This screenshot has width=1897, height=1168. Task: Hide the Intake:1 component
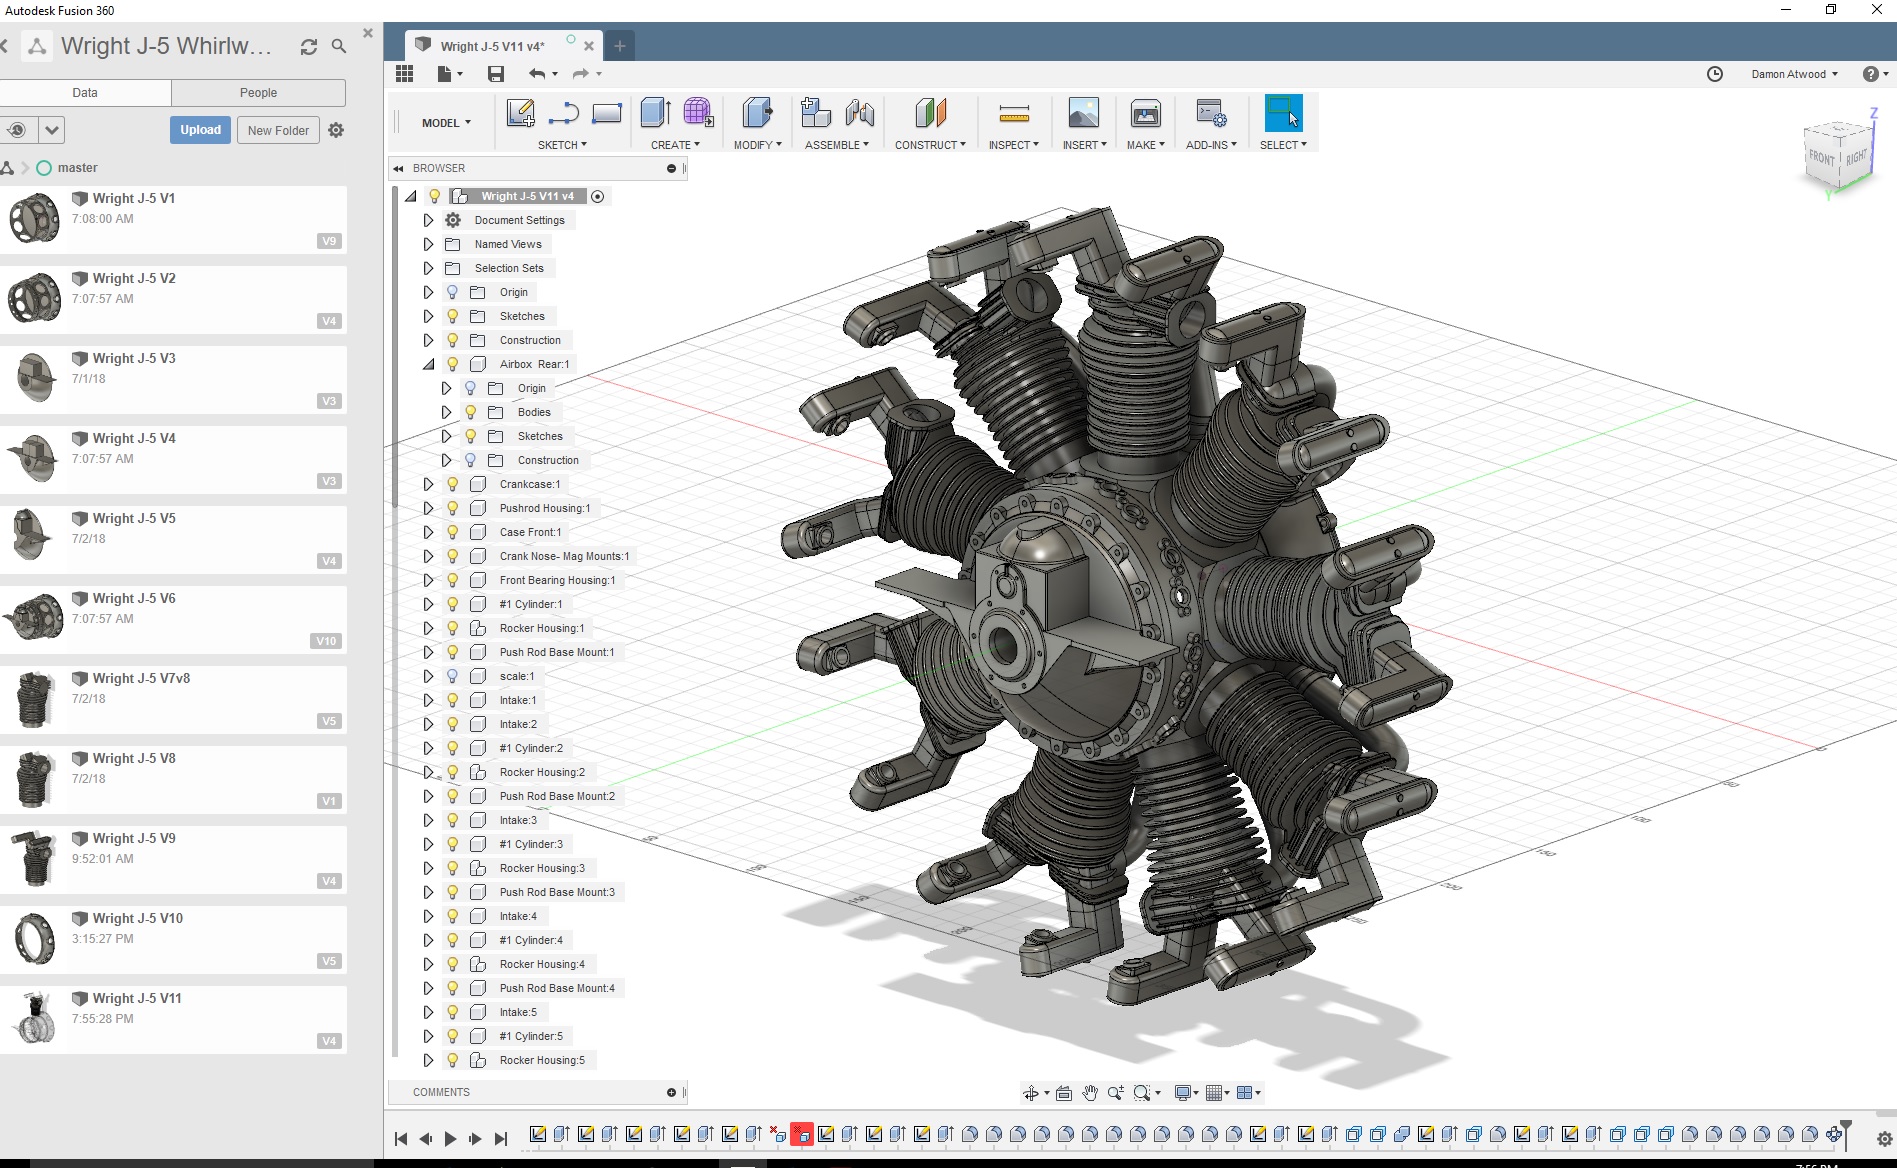[453, 700]
